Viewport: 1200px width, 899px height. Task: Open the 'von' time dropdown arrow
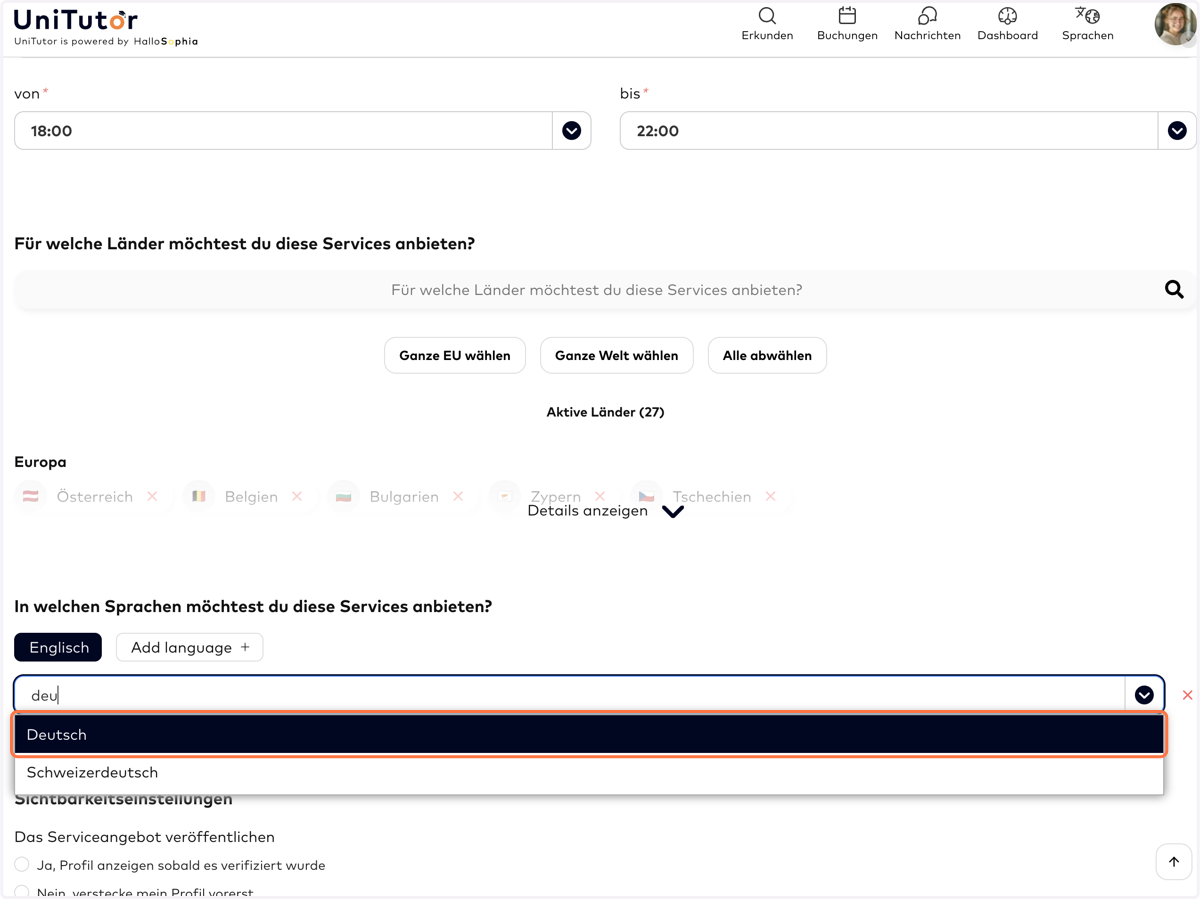(571, 131)
